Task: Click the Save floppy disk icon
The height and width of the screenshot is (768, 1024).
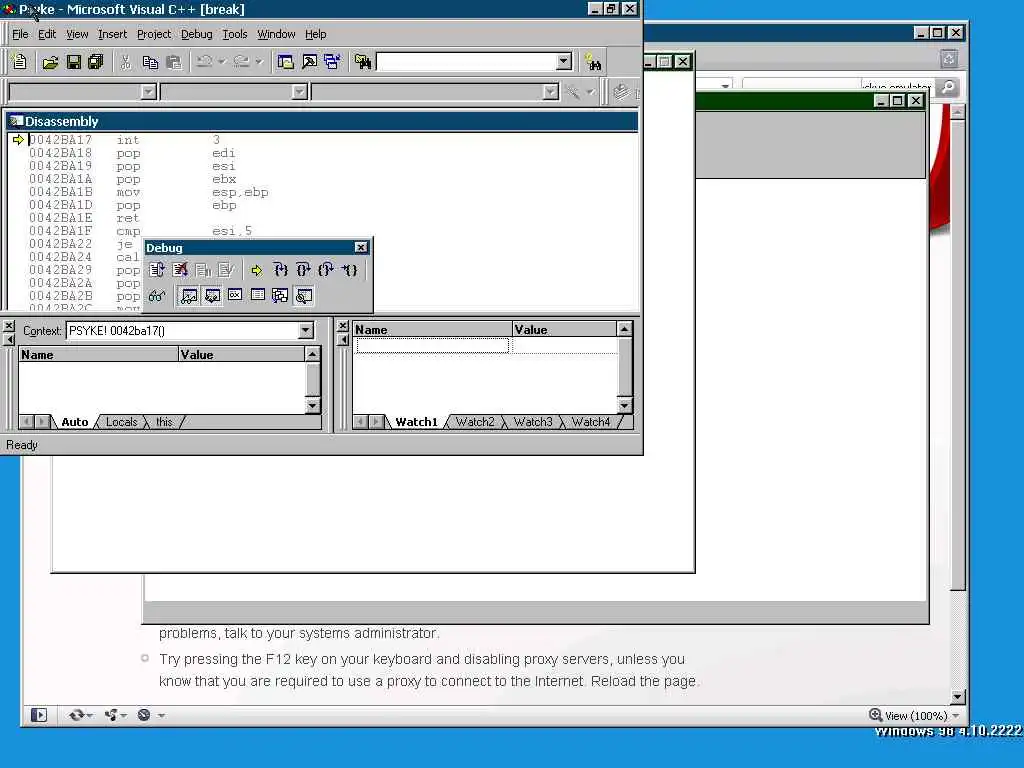Action: pos(74,62)
